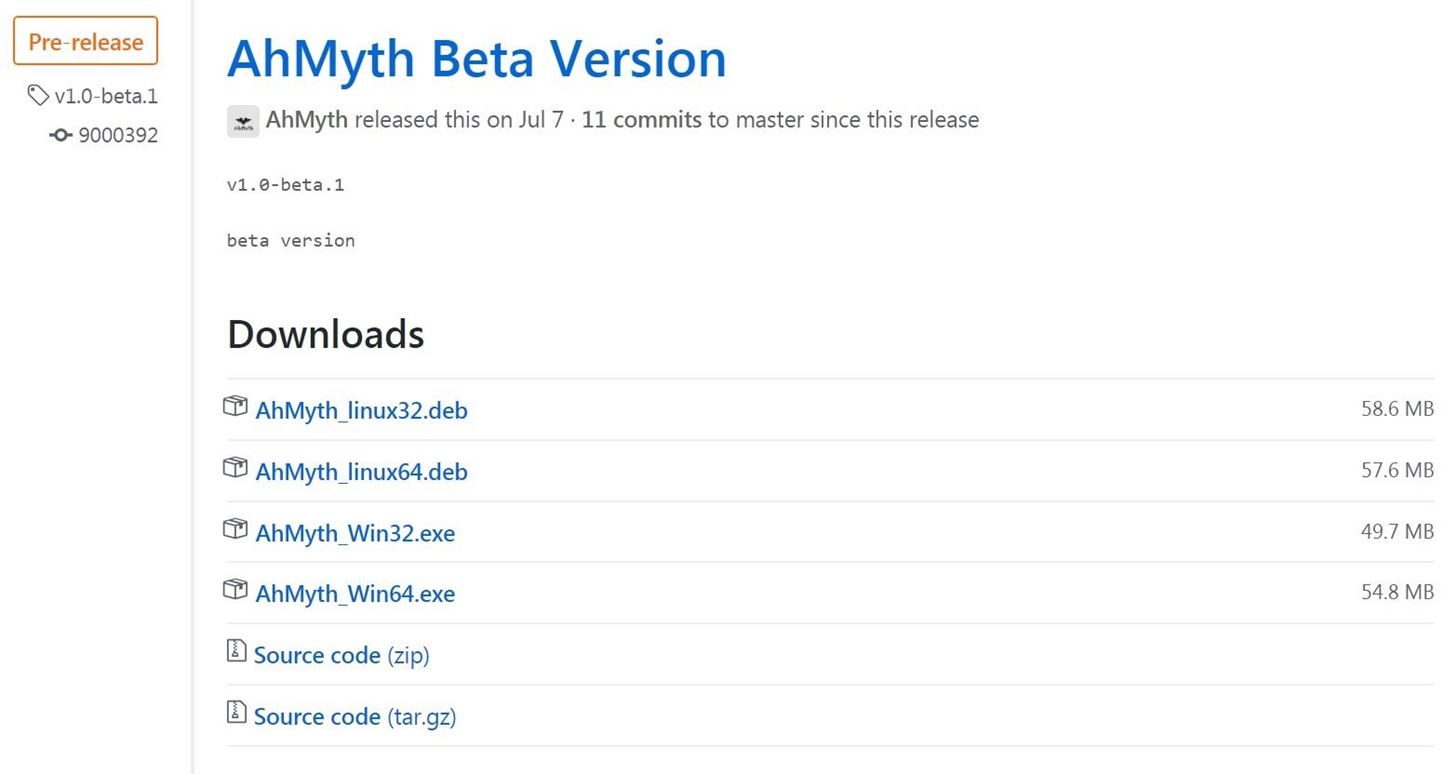This screenshot has width=1456, height=774.
Task: Open the v1.0-beta.1 tag link
Action: click(x=106, y=96)
